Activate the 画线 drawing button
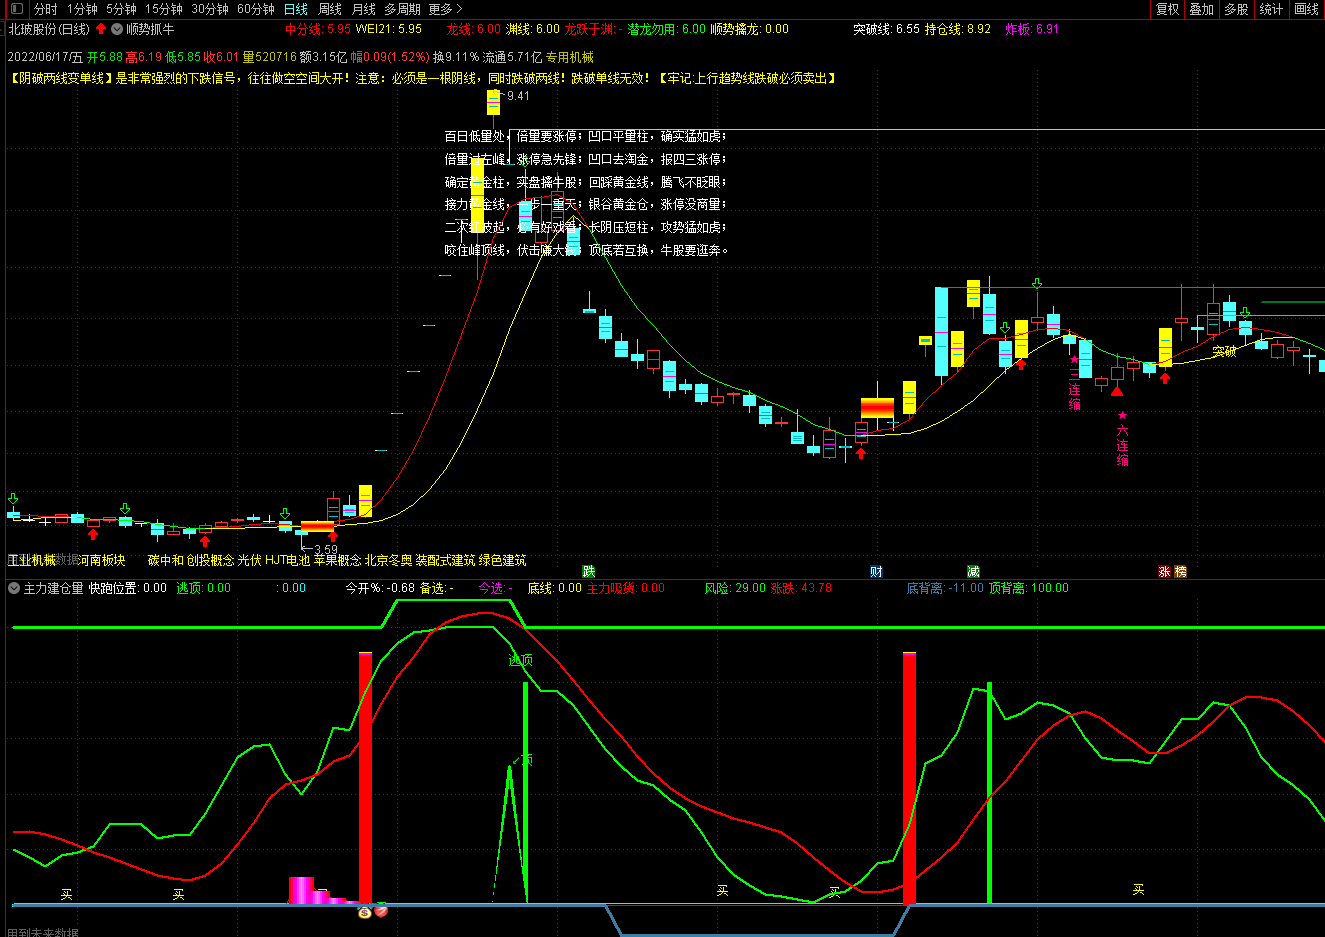The height and width of the screenshot is (937, 1325). [1307, 9]
